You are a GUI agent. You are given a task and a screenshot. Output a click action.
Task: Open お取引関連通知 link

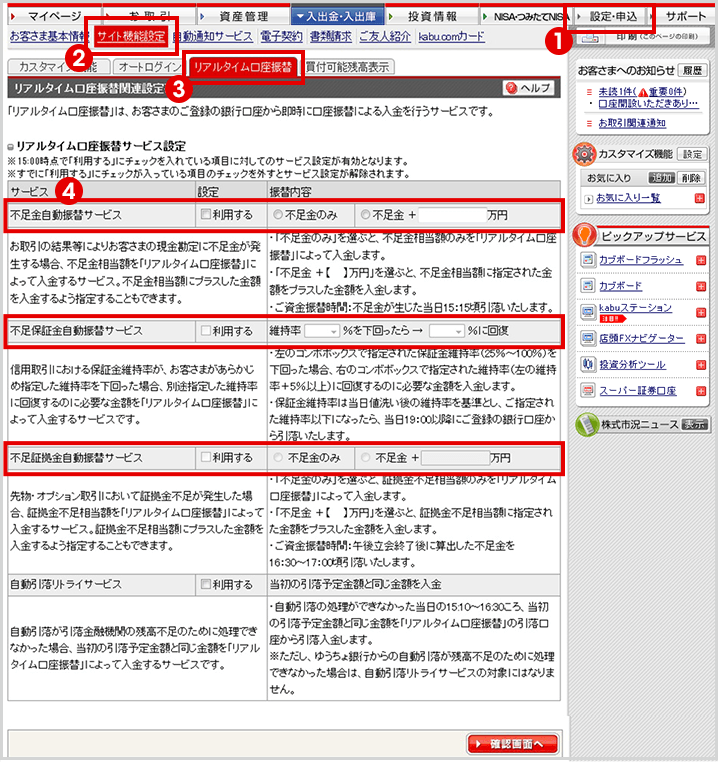[x=632, y=123]
